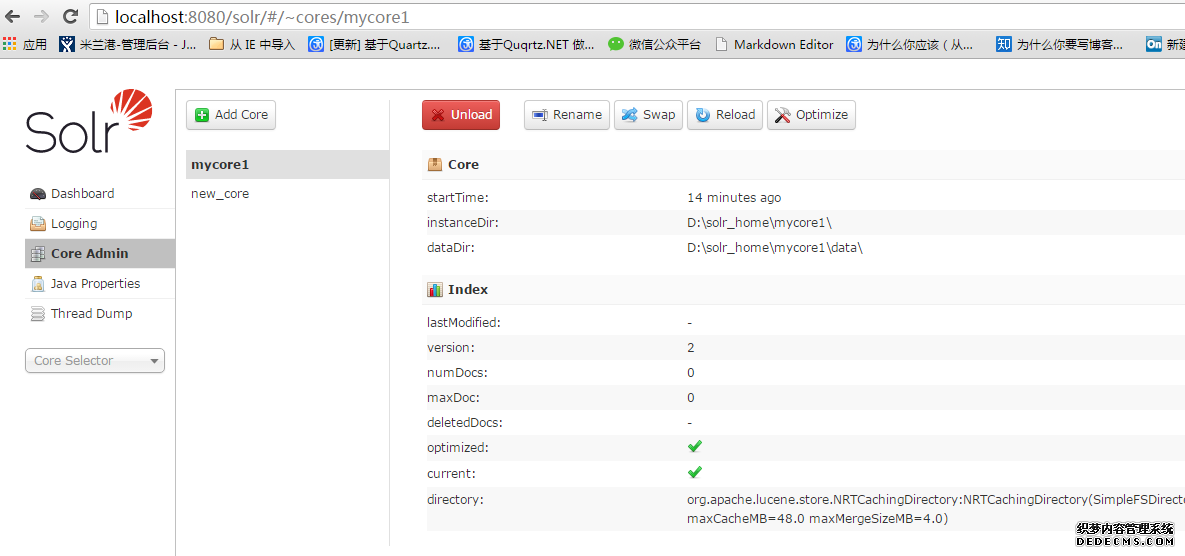The height and width of the screenshot is (556, 1185).
Task: Open the Markdown Editor bookmark
Action: click(x=774, y=44)
